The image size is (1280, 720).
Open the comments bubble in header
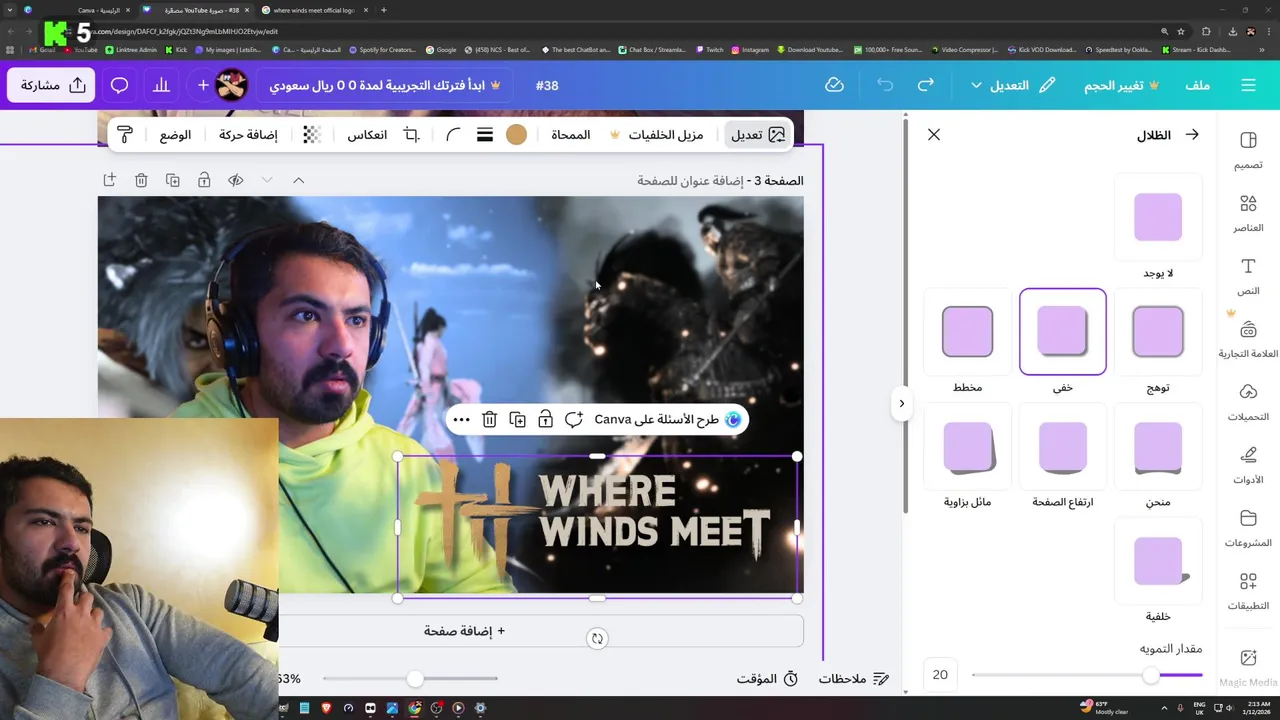pyautogui.click(x=119, y=85)
